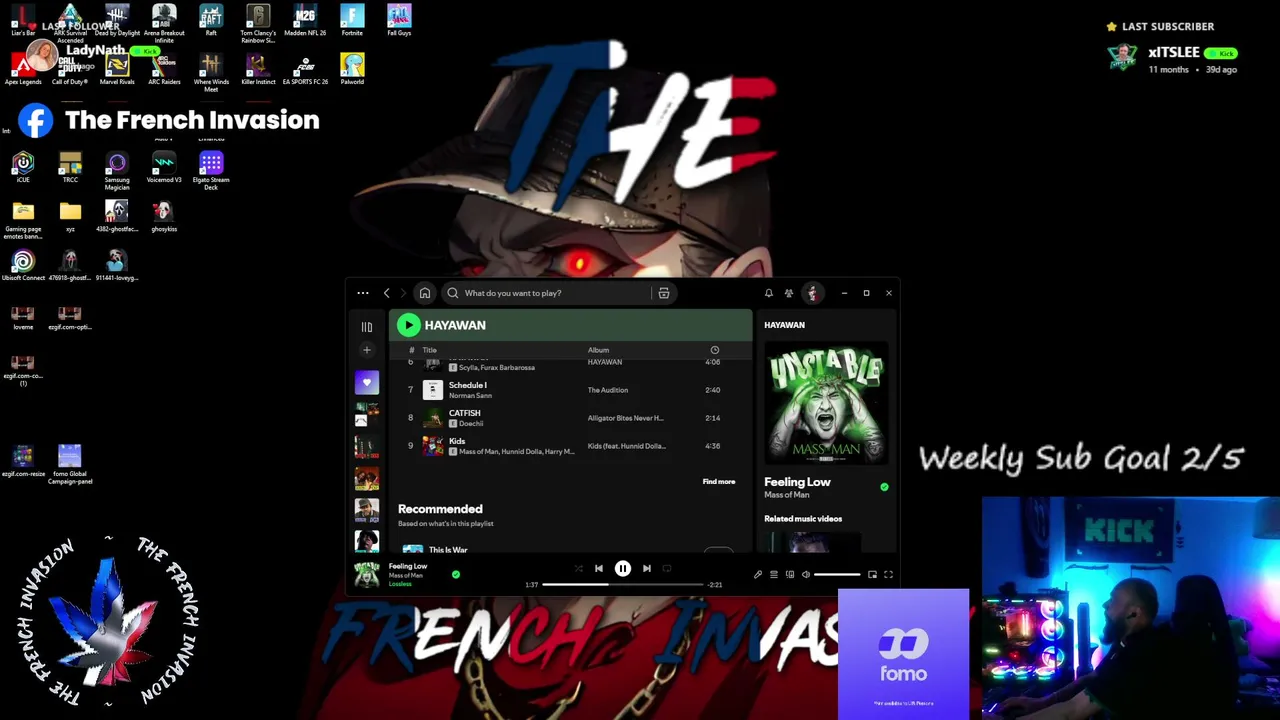Go forward in Spotify navigation
Viewport: 1280px width, 720px height.
click(403, 293)
